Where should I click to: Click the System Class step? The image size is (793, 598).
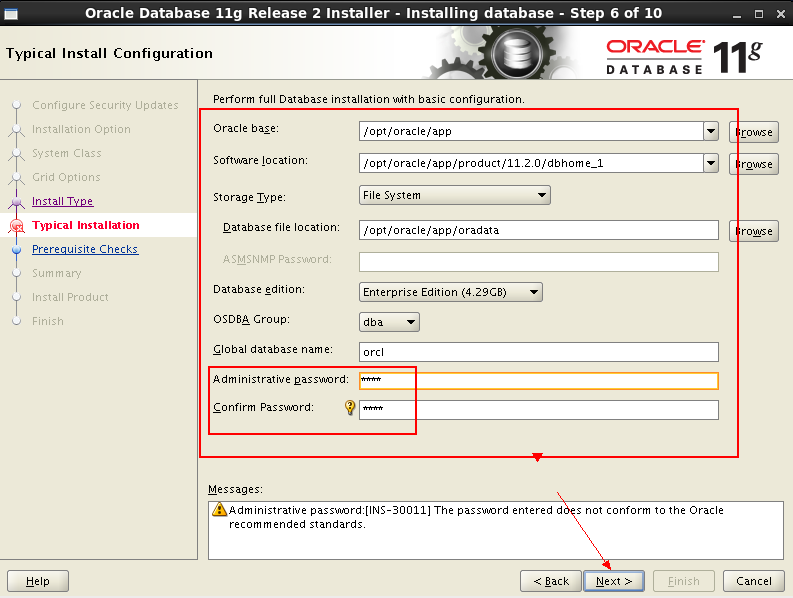[x=67, y=153]
